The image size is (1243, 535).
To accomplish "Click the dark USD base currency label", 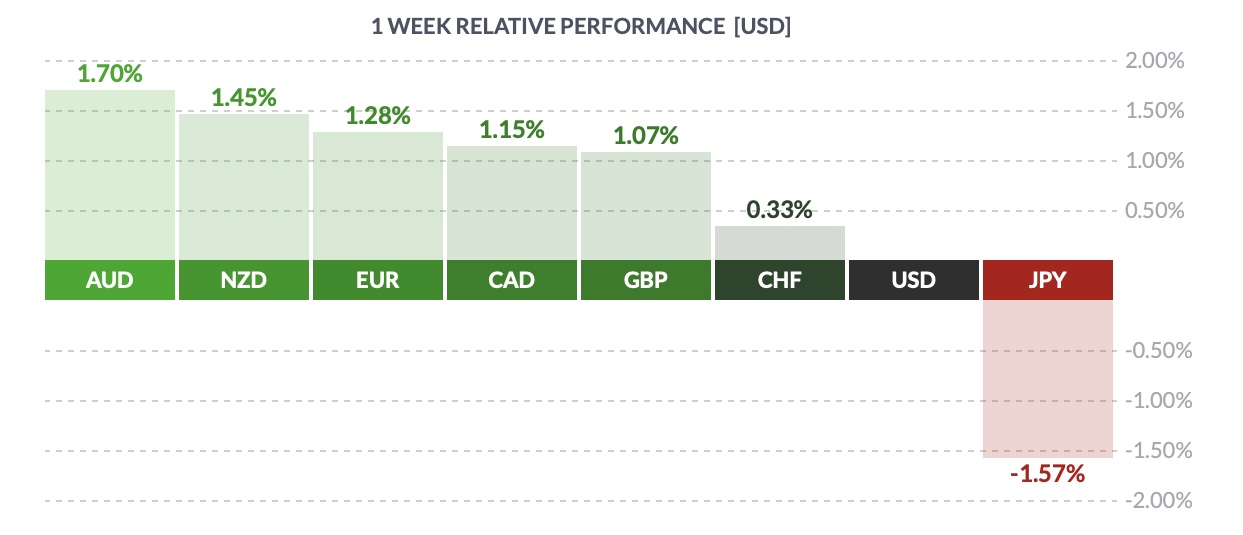I will (914, 280).
